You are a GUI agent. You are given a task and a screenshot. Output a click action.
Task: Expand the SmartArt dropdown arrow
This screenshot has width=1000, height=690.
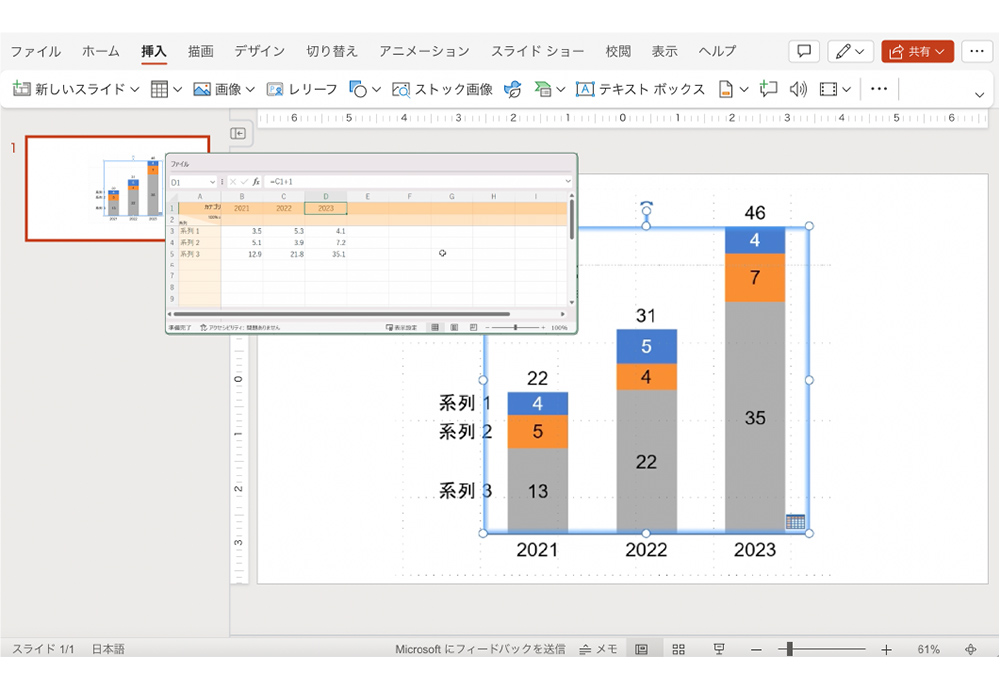[561, 89]
